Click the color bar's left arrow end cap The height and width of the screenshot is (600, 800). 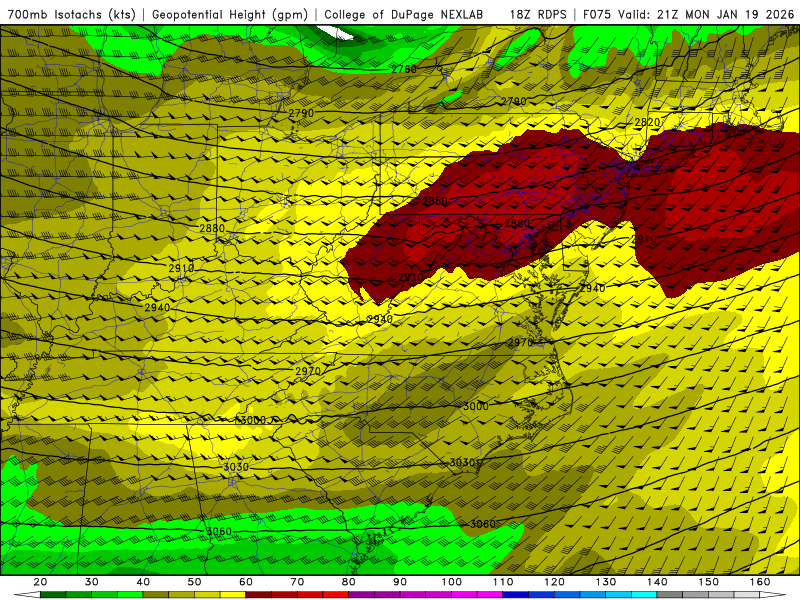click(27, 594)
